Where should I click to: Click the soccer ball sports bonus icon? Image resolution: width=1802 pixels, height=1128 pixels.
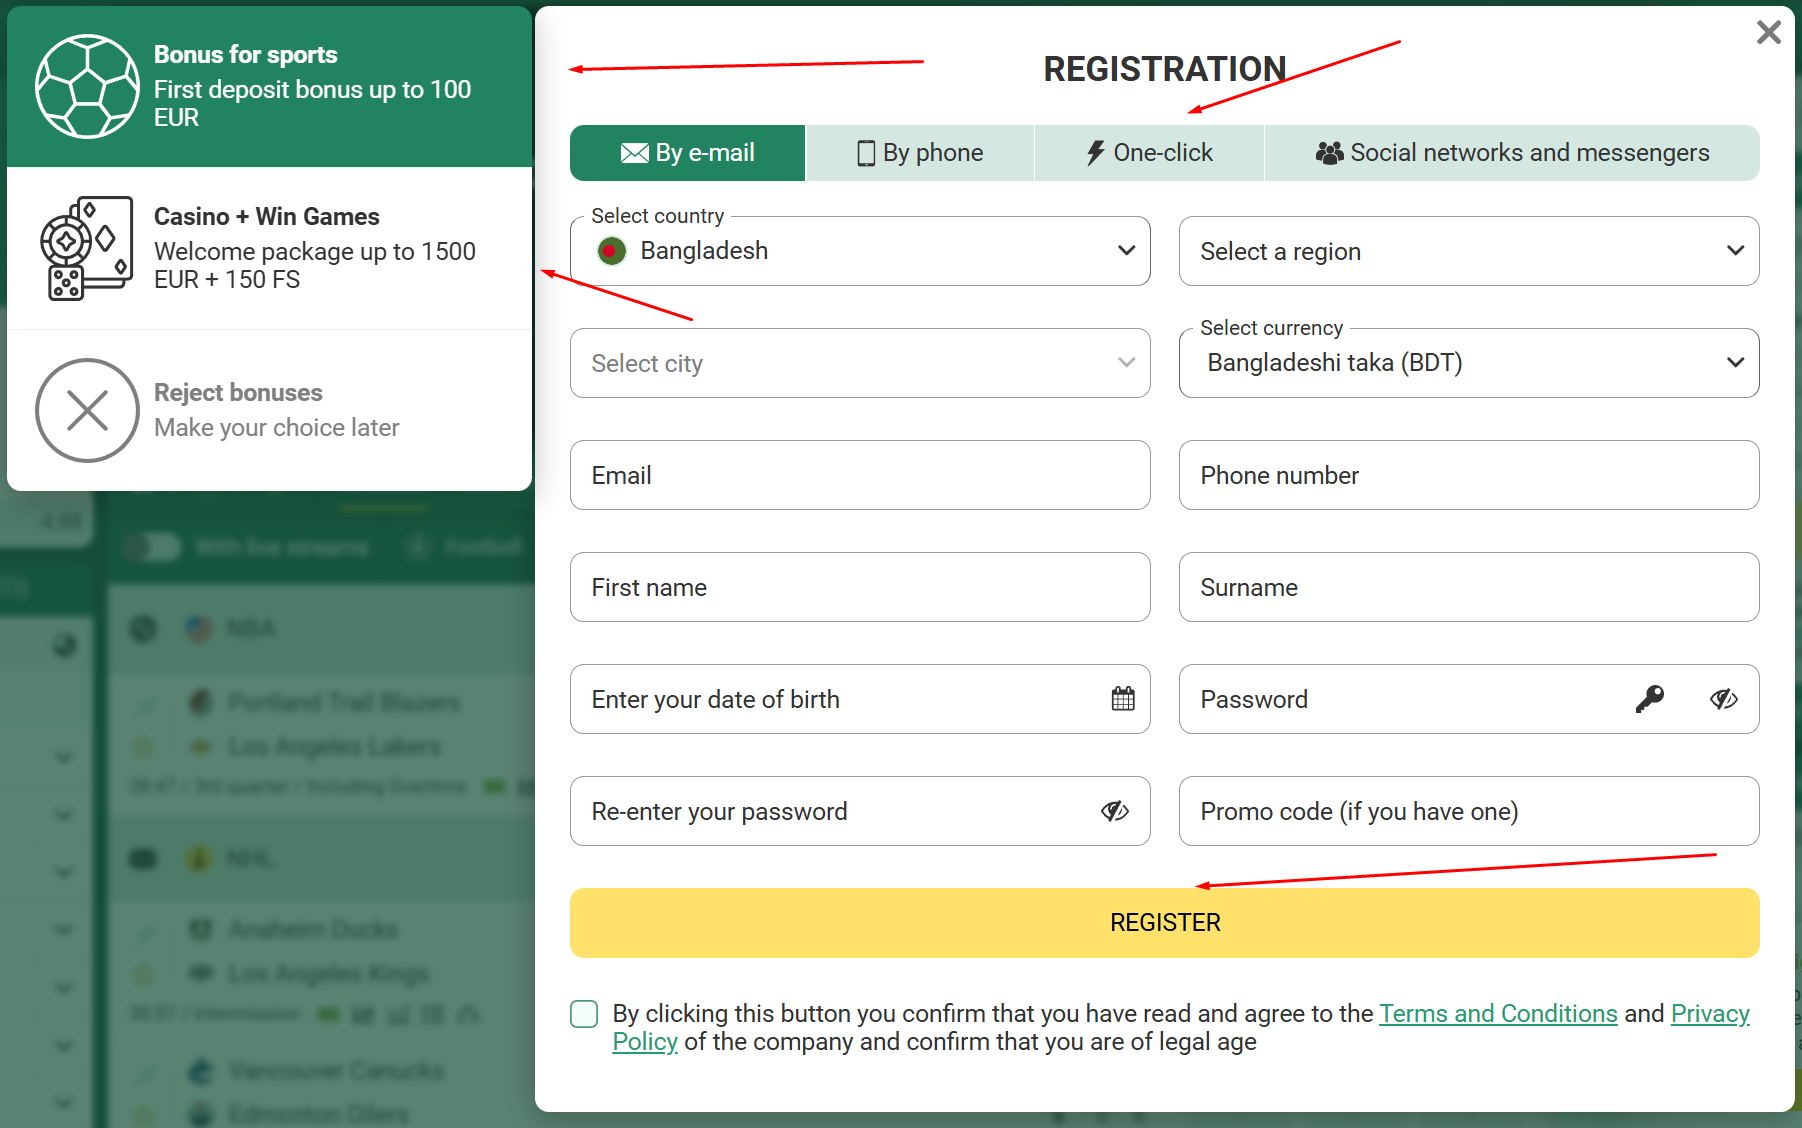(x=87, y=87)
